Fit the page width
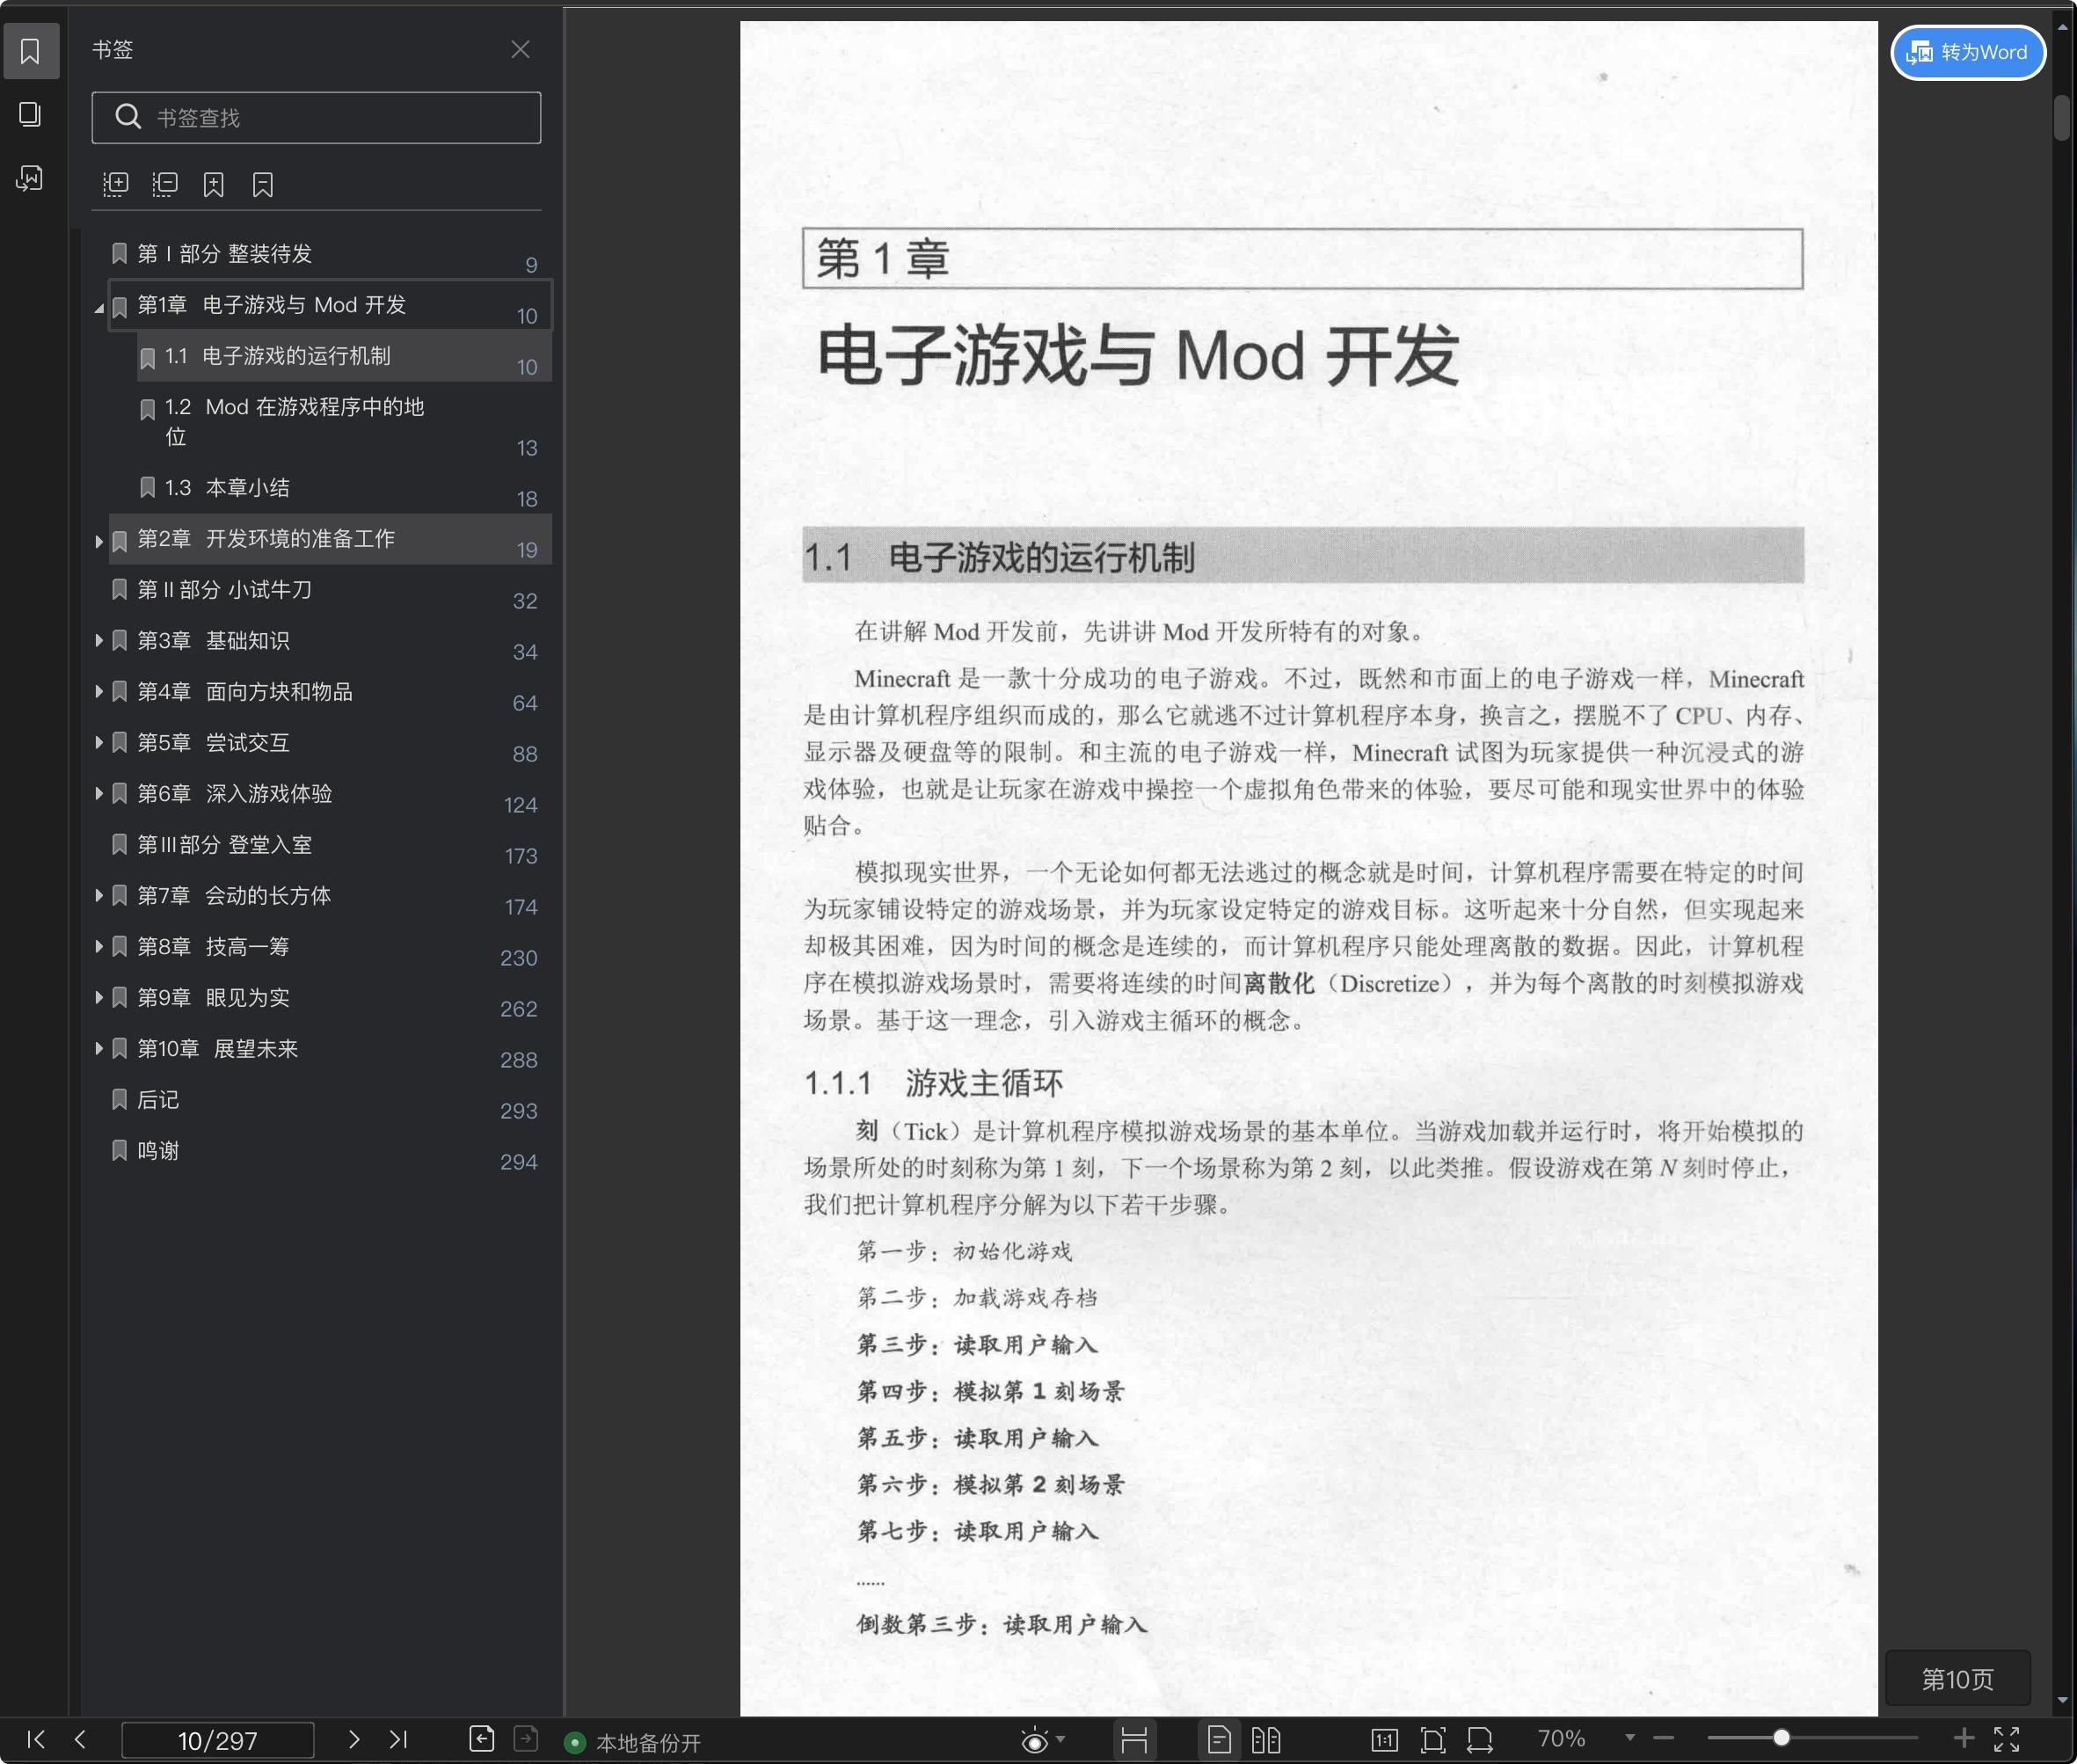Screen dimensions: 2077x1764 [1480, 1741]
